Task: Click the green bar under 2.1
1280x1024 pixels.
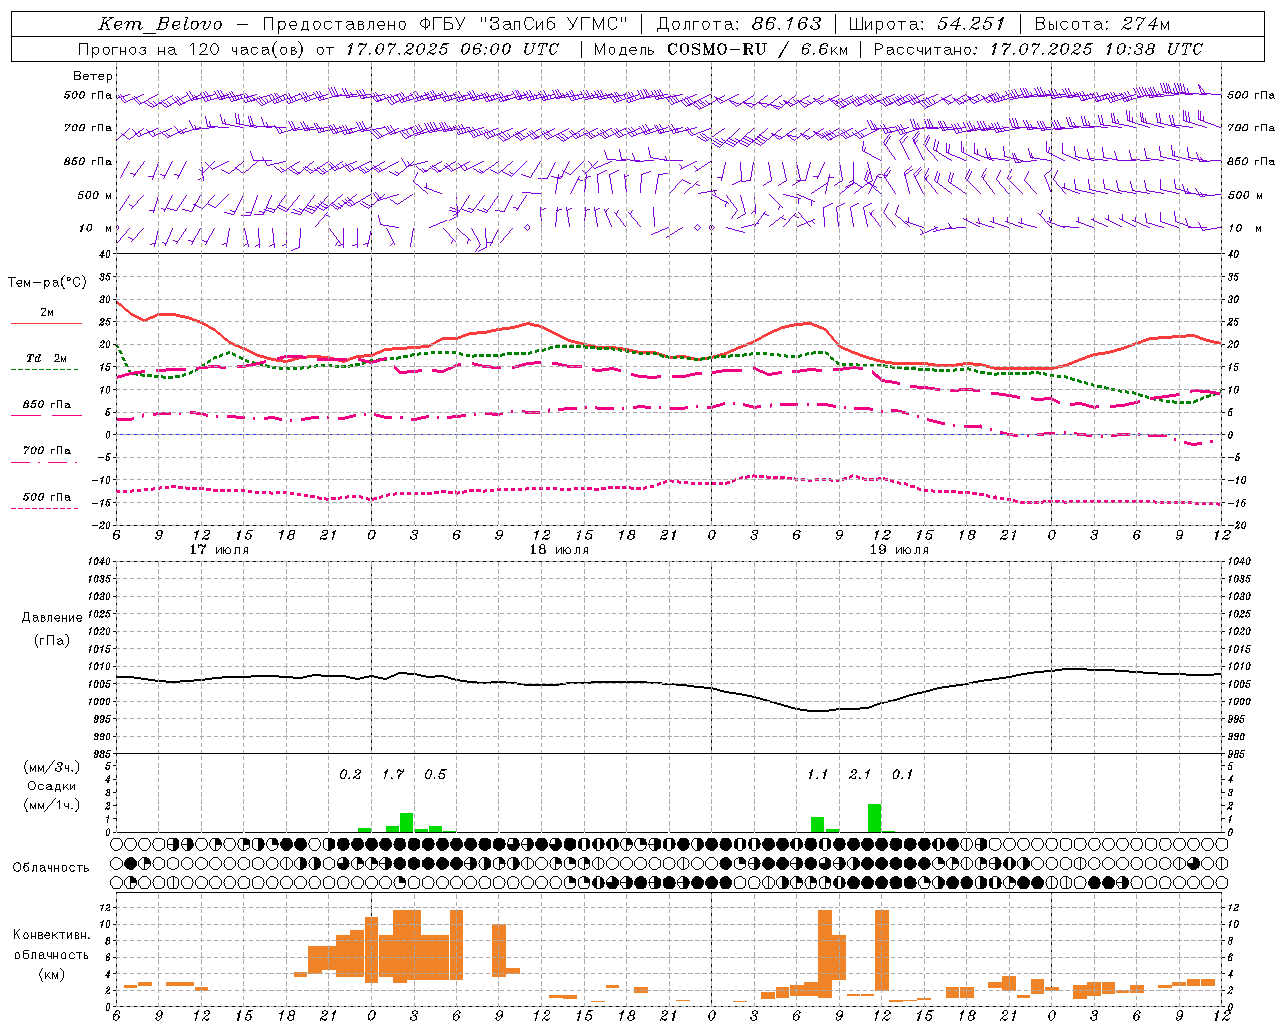Action: 875,818
